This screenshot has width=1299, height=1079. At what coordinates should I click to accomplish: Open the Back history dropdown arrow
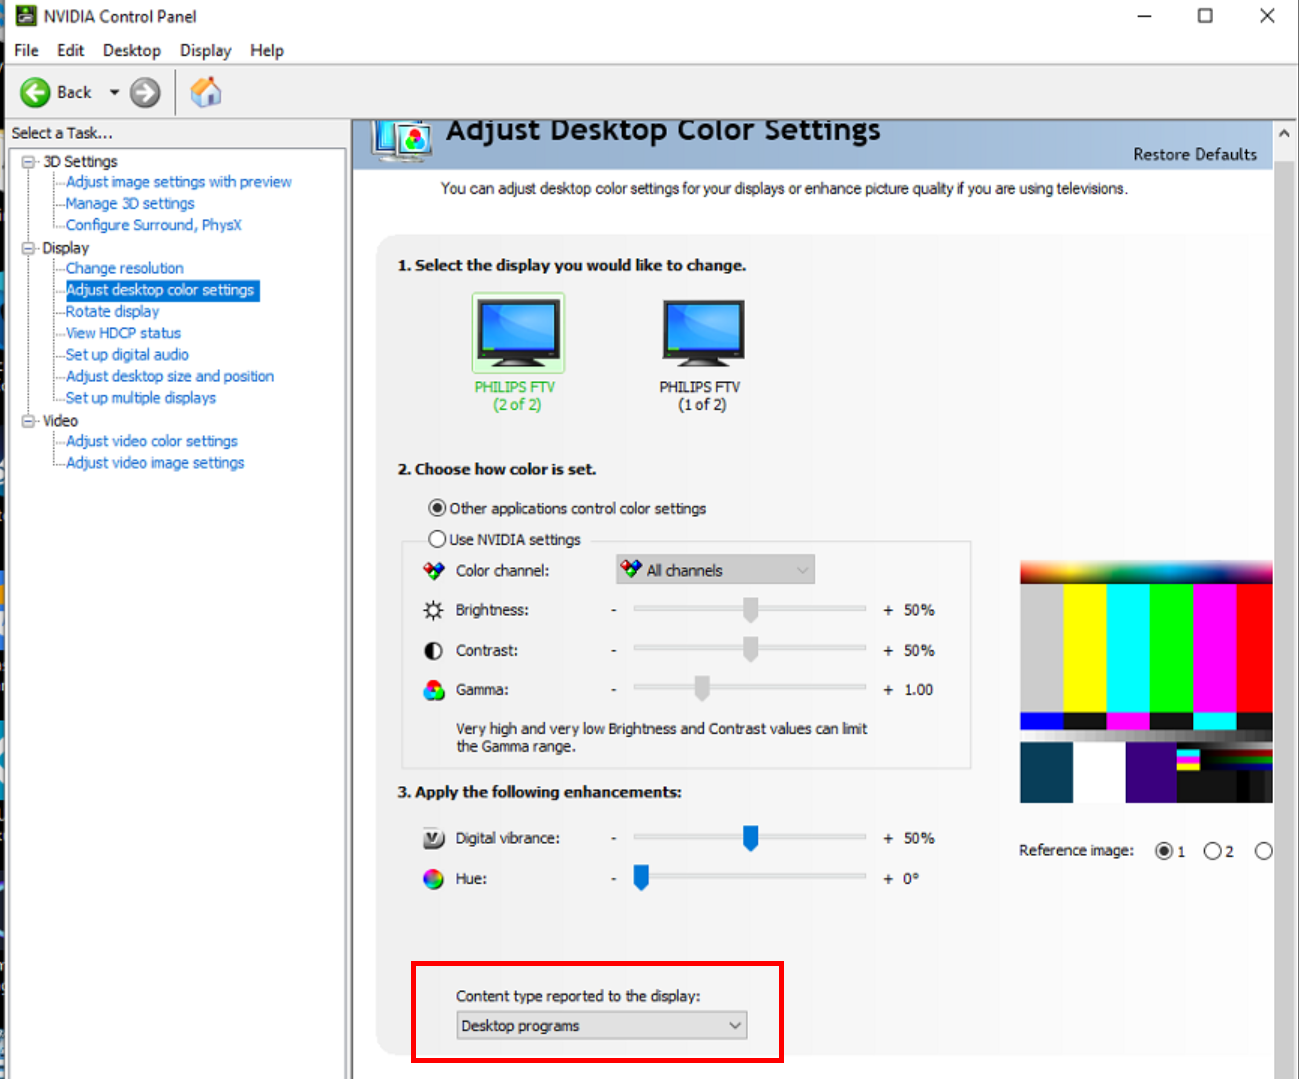(114, 93)
